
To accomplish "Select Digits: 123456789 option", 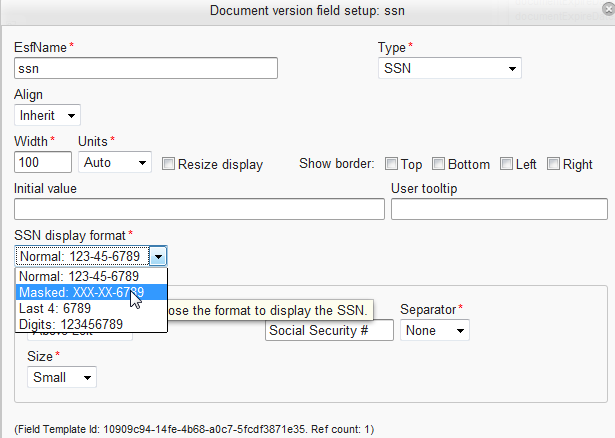I will (91, 324).
